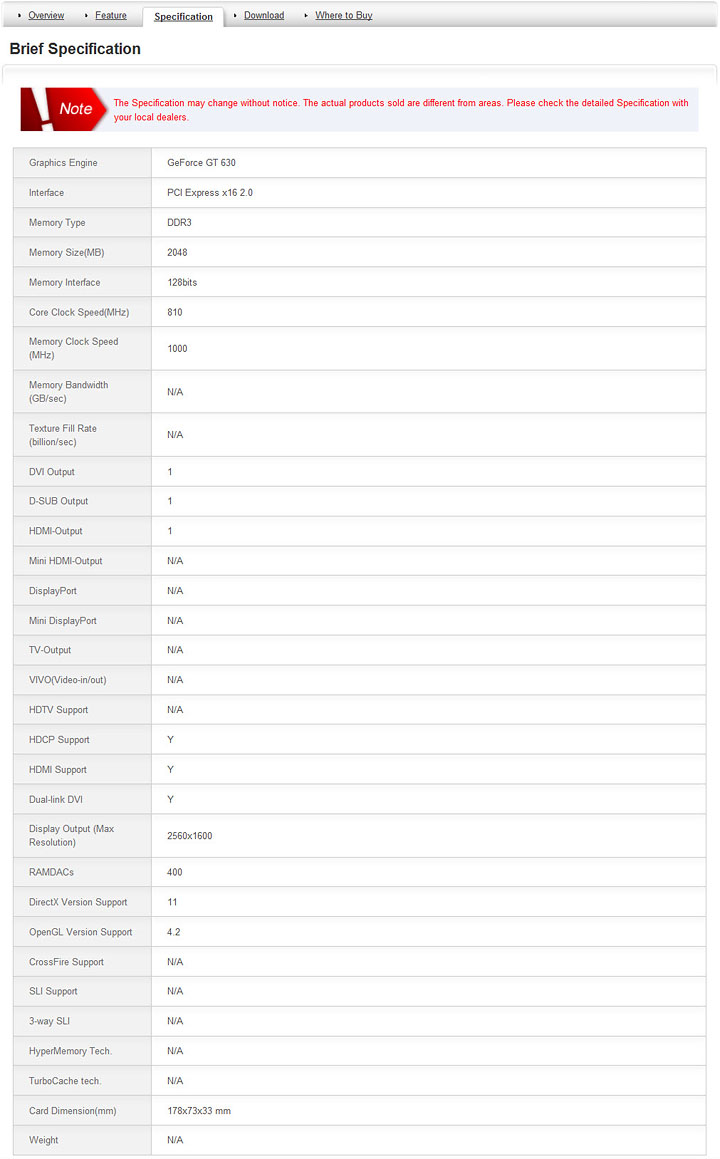Click the HDMI-Output row label
This screenshot has width=720, height=1159.
tap(56, 531)
